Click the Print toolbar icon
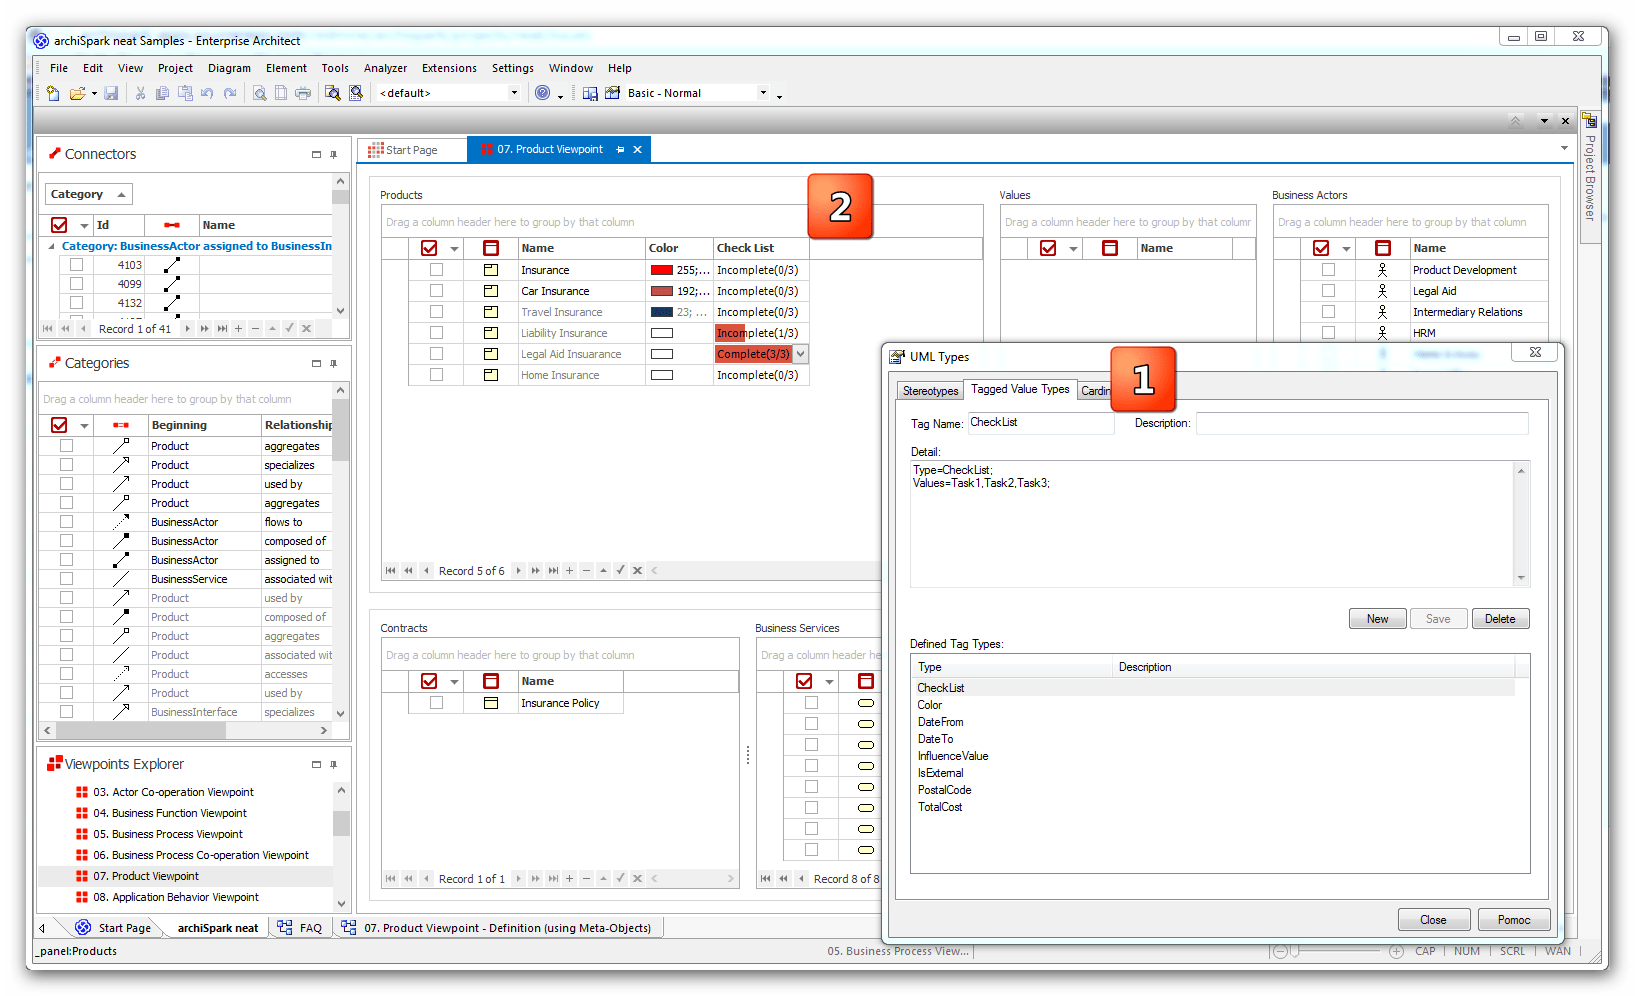 click(x=303, y=93)
